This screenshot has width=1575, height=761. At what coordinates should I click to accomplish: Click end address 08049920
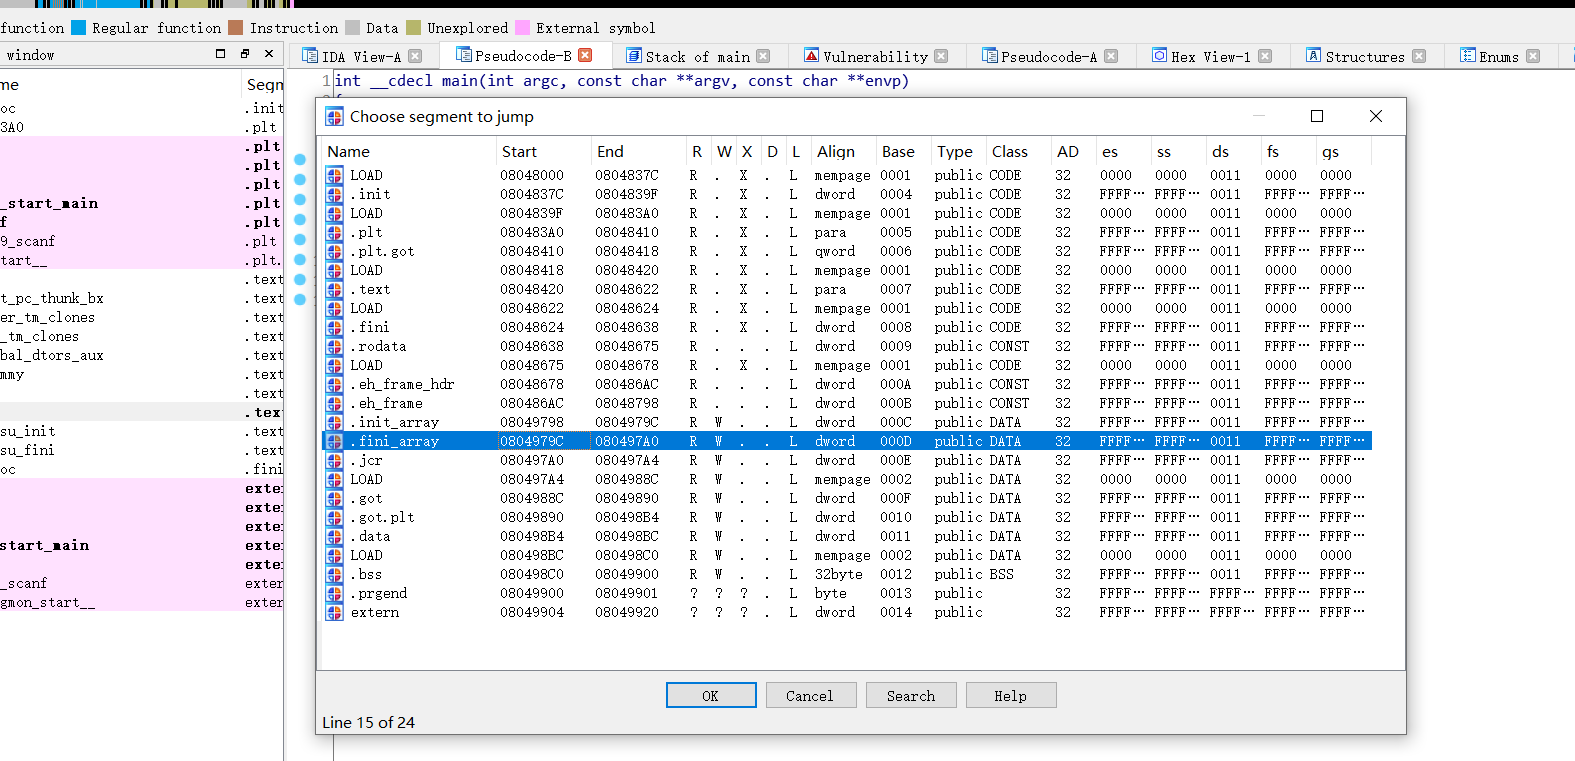627,612
